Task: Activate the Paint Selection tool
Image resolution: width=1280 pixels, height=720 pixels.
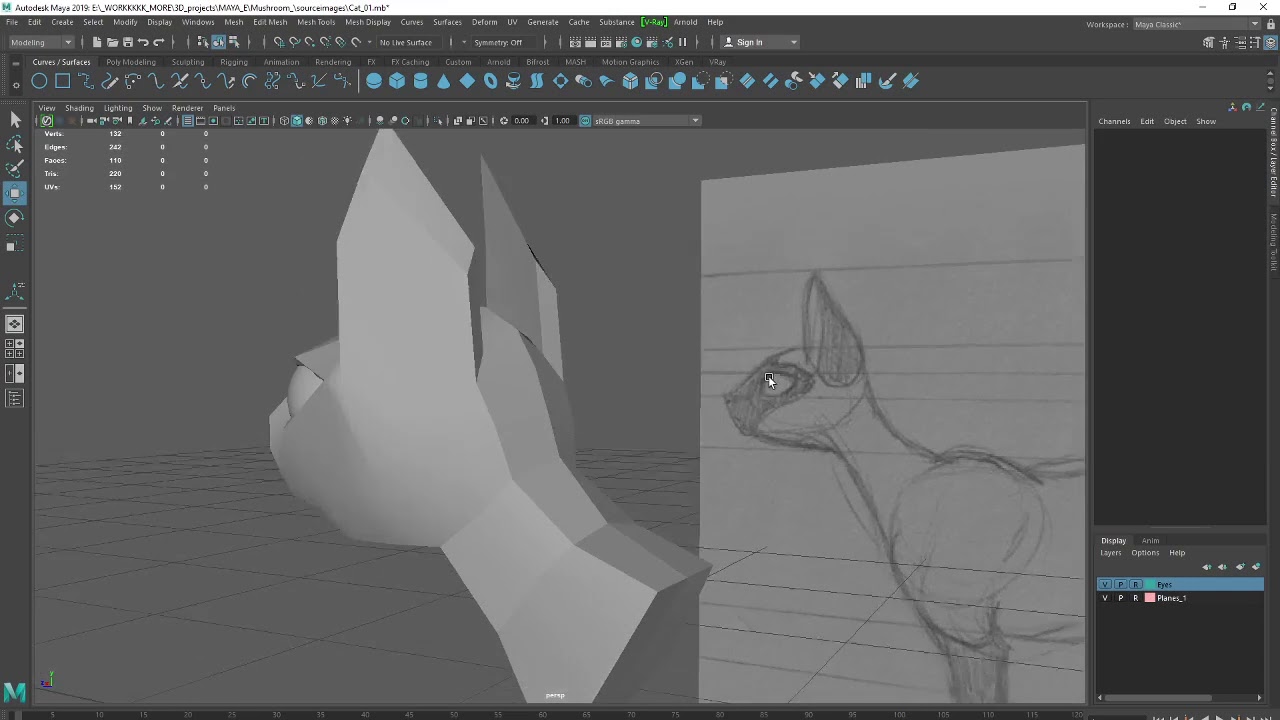Action: tap(15, 169)
